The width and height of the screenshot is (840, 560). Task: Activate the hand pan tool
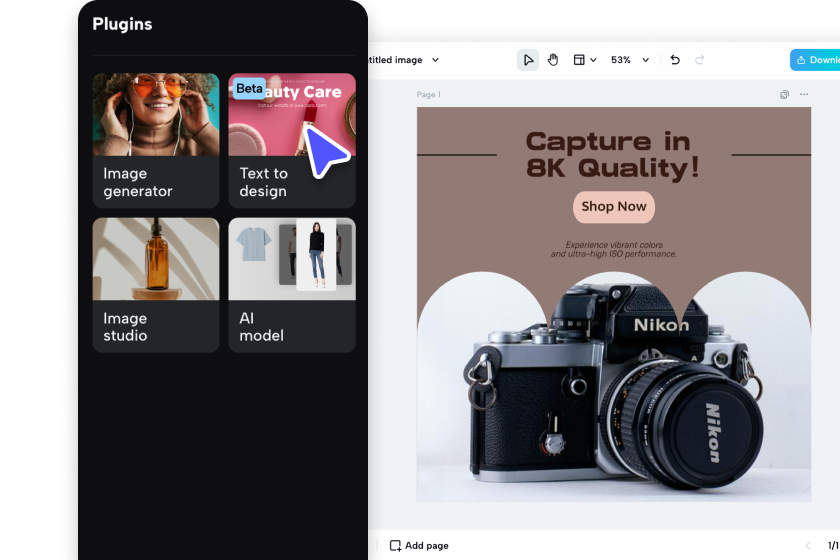coord(553,60)
